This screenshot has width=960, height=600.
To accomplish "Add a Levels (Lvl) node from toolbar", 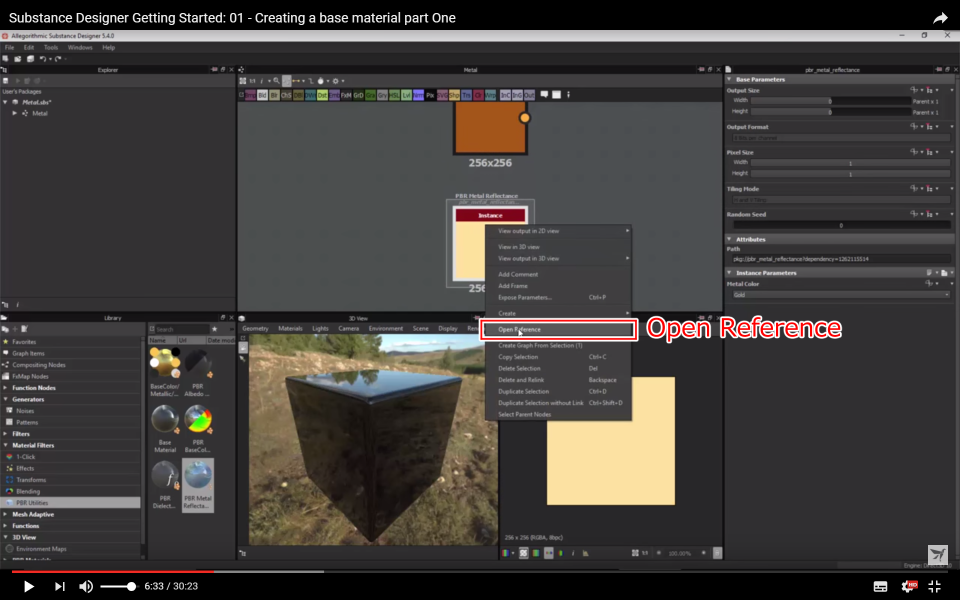I will click(406, 95).
